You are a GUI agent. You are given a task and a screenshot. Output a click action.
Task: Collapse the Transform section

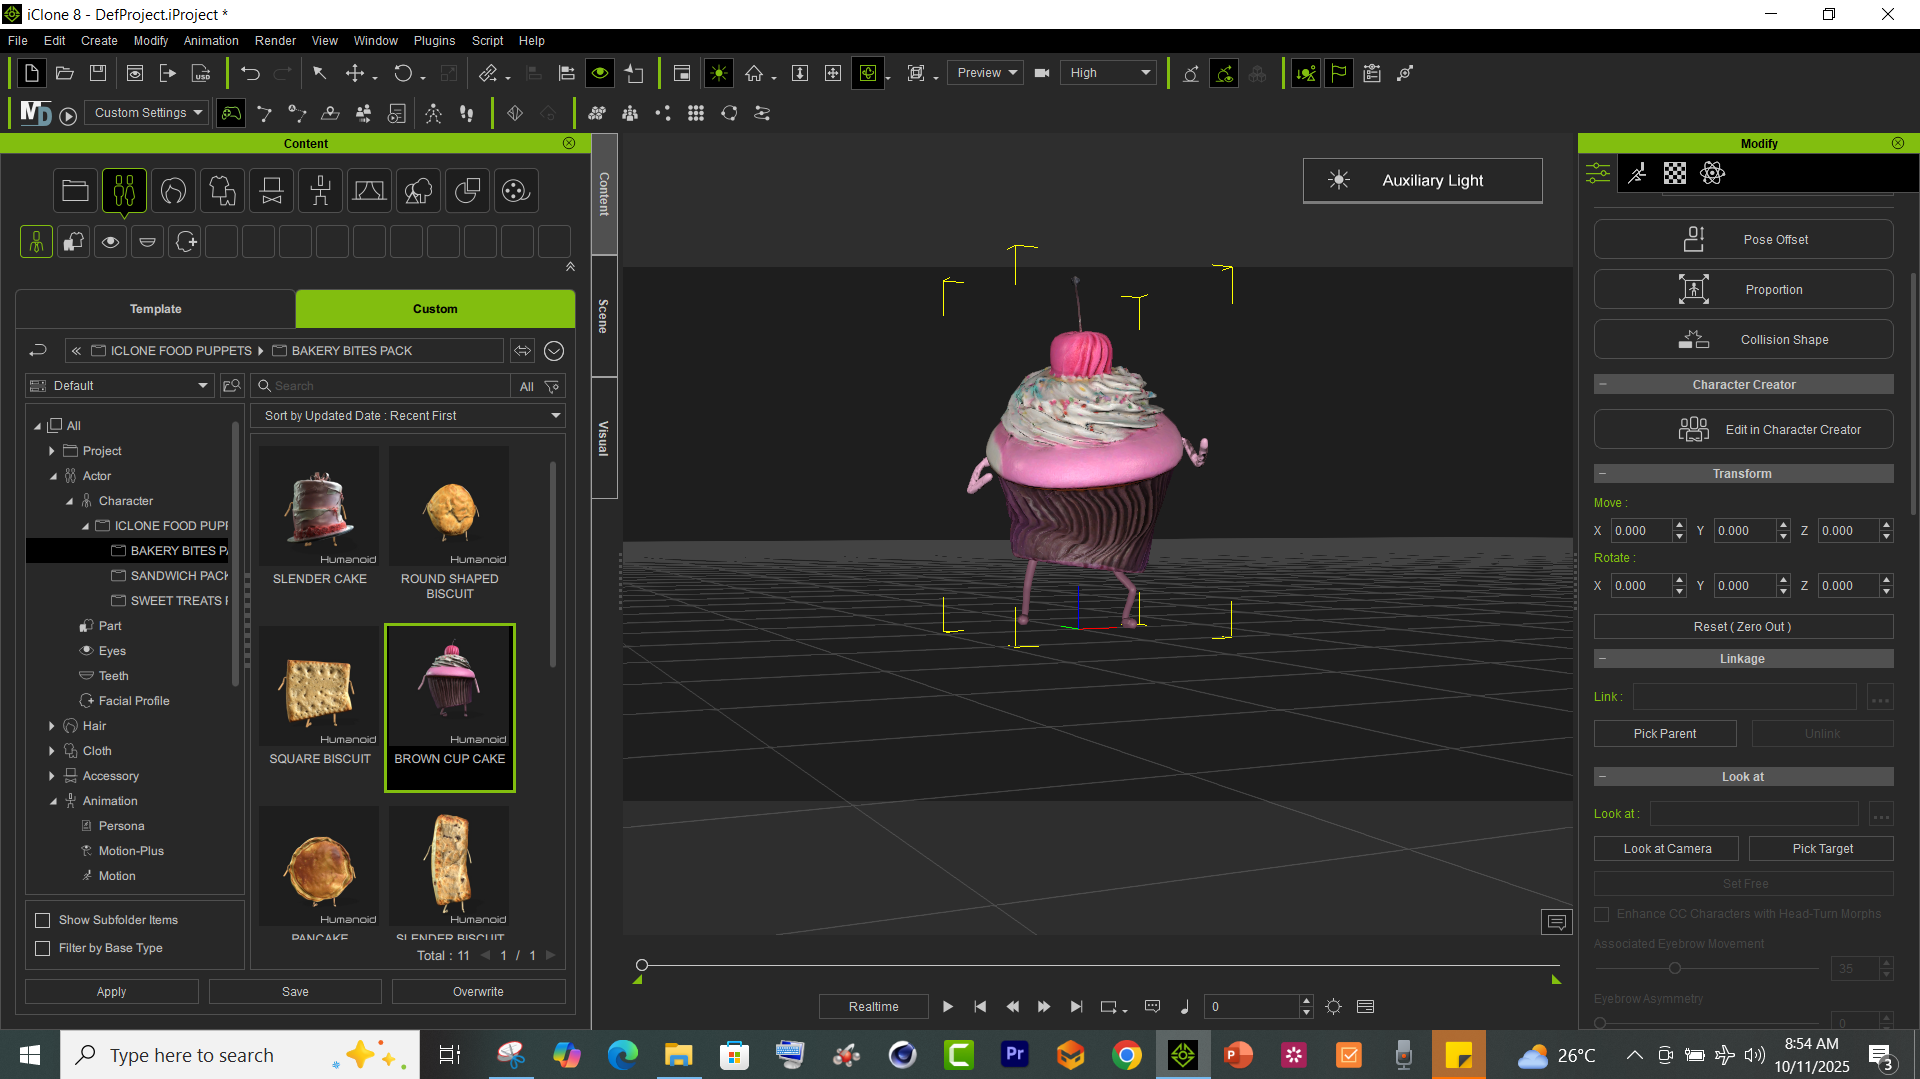pos(1603,474)
